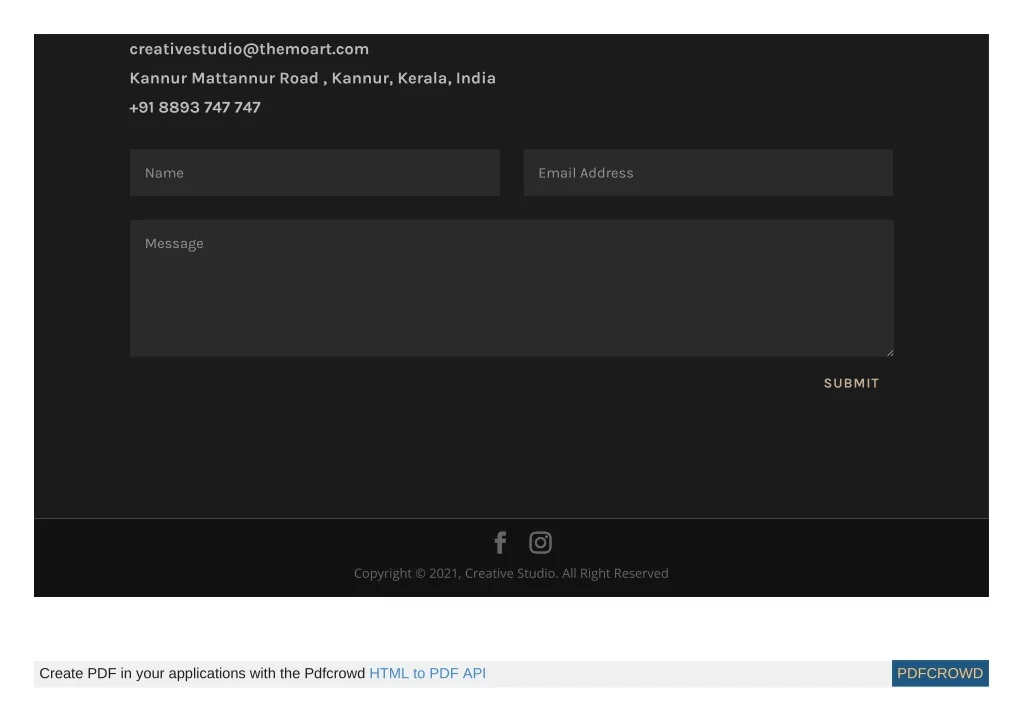Image resolution: width=1023 pixels, height=724 pixels.
Task: Click the word Pdfcrowd in the banner
Action: 334,674
